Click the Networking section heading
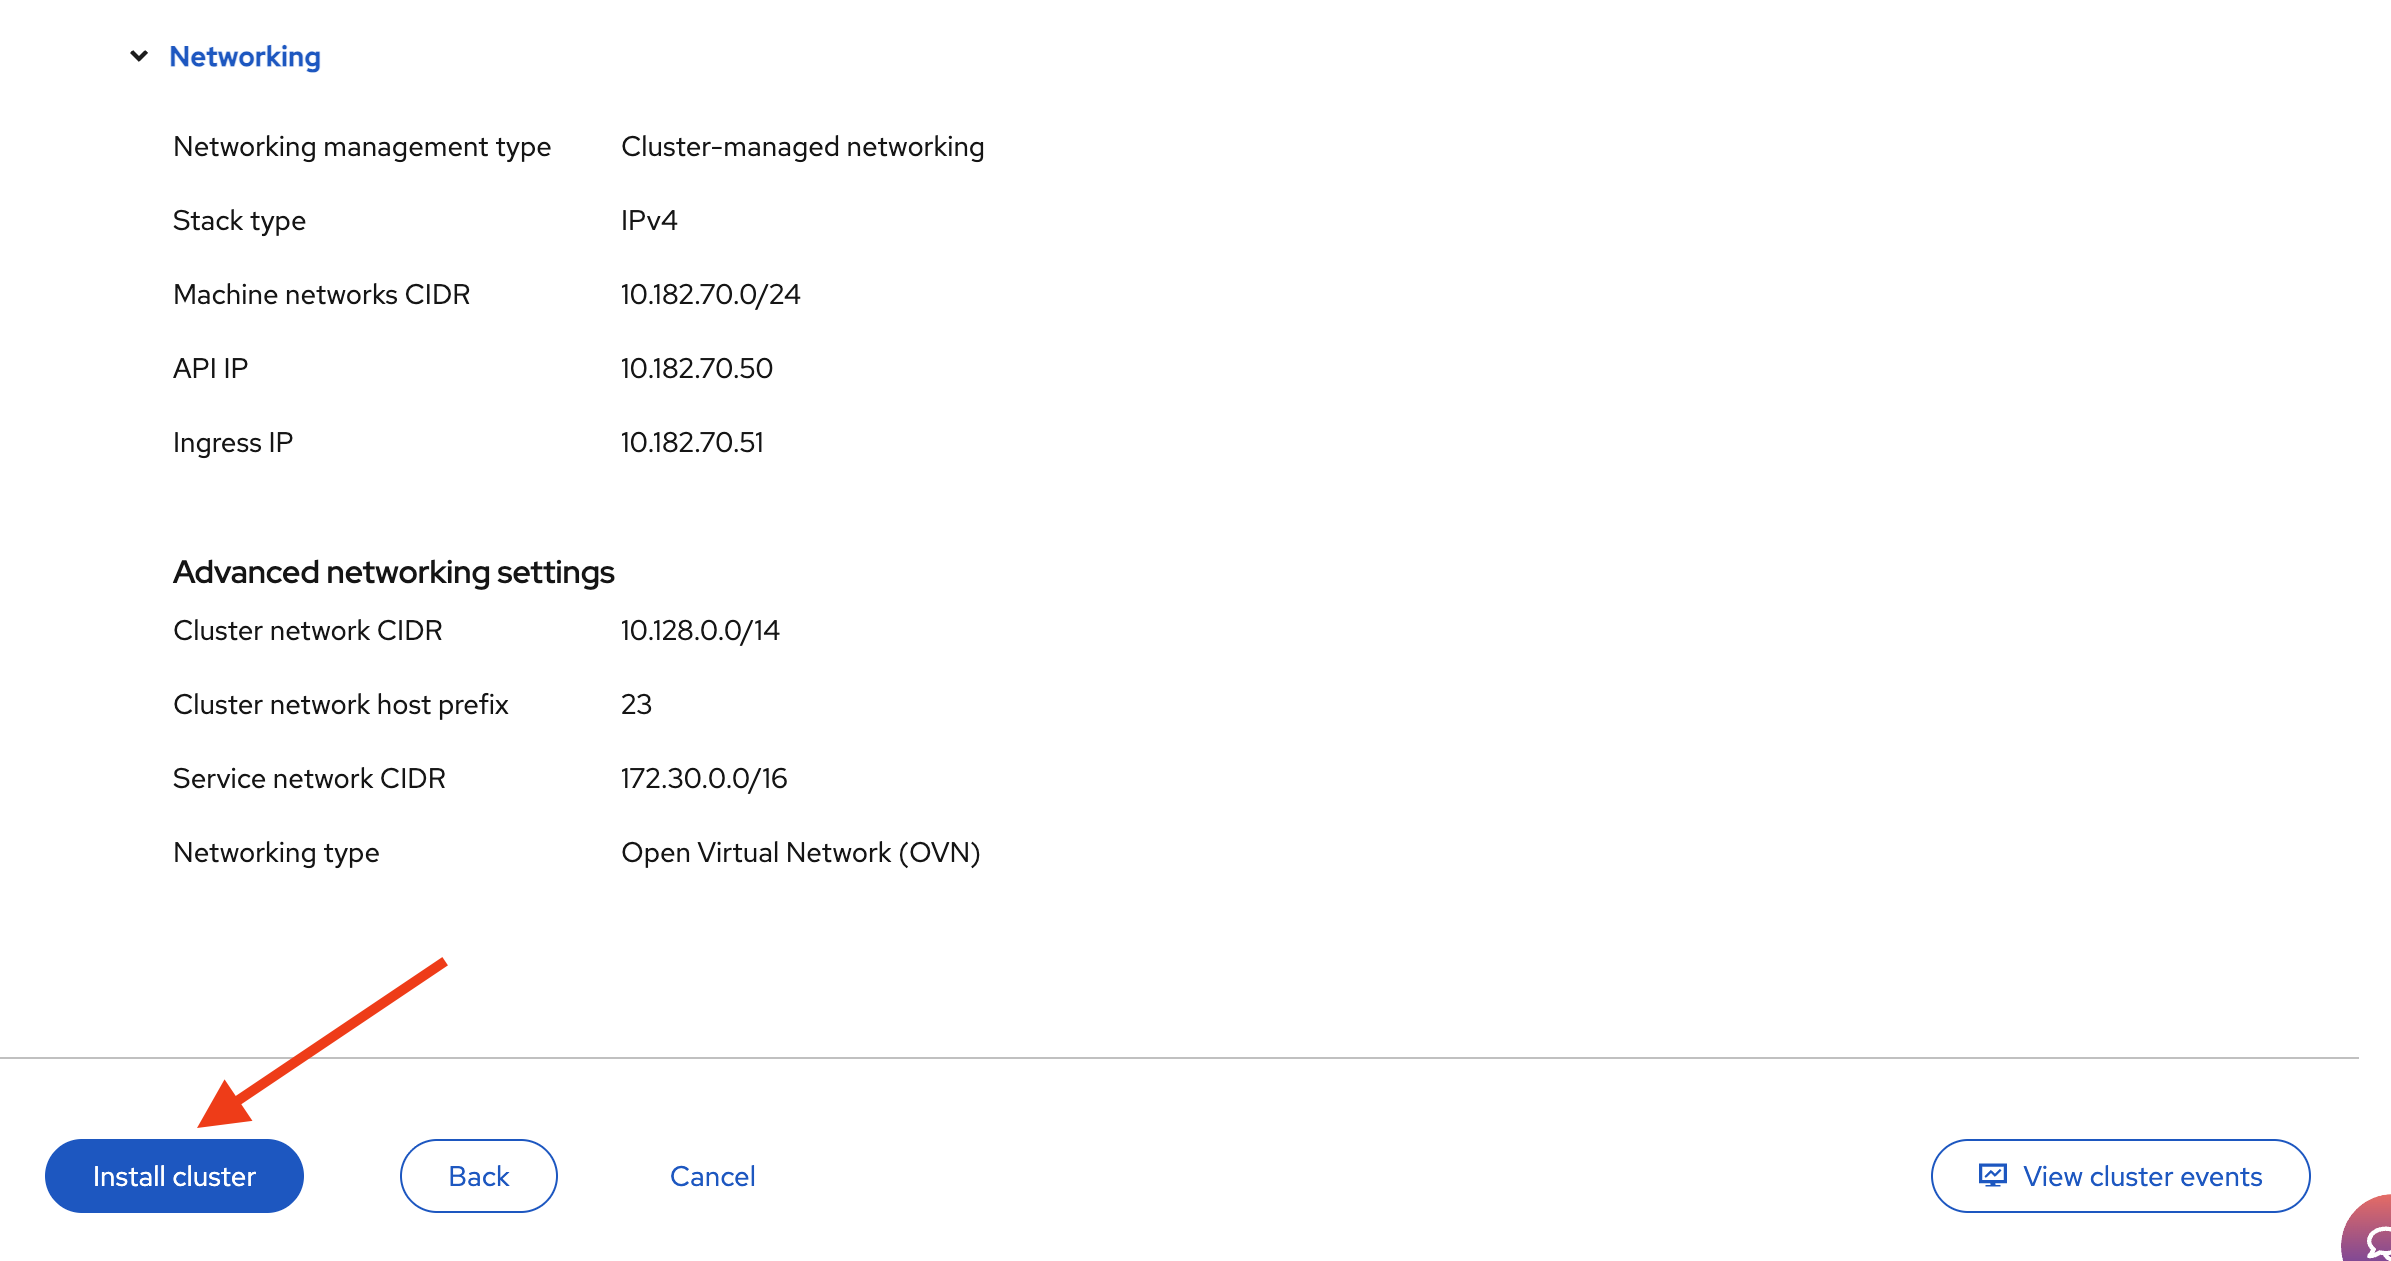 click(245, 57)
